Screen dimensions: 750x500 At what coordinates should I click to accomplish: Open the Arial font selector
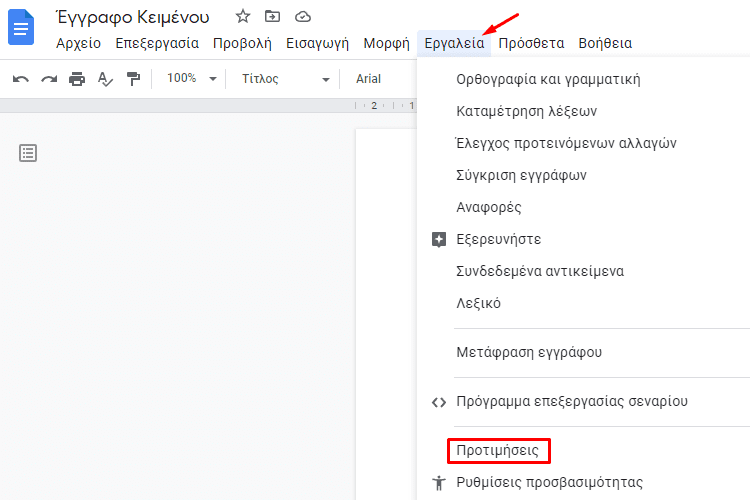point(368,78)
